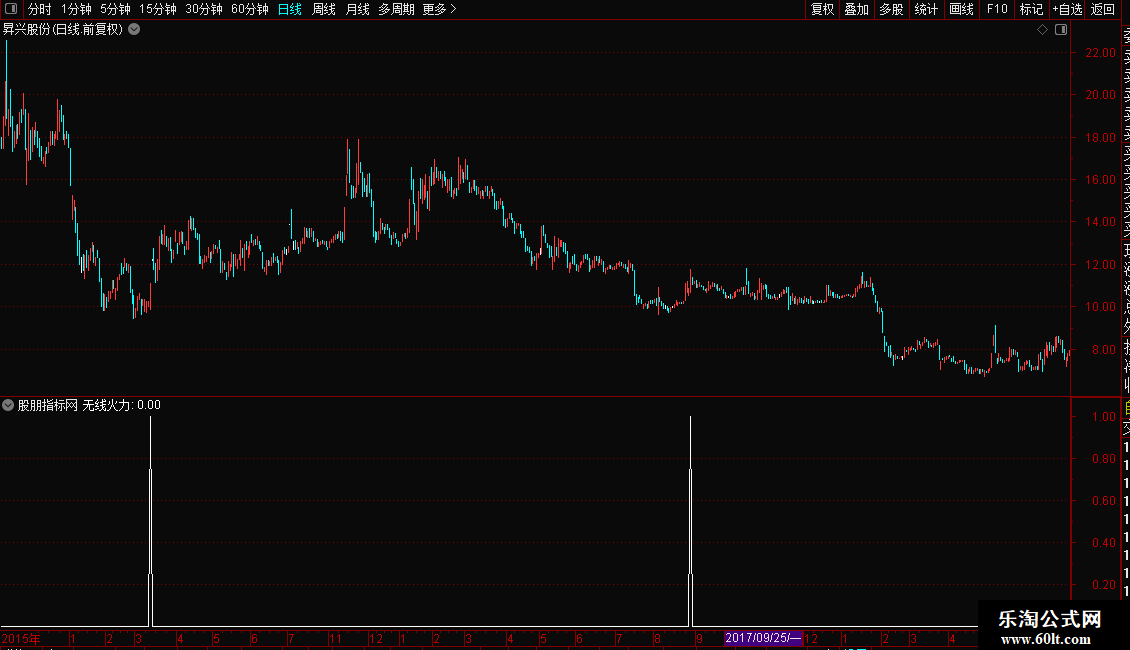Click the highlighted date 2017/09/25 marker

click(763, 638)
